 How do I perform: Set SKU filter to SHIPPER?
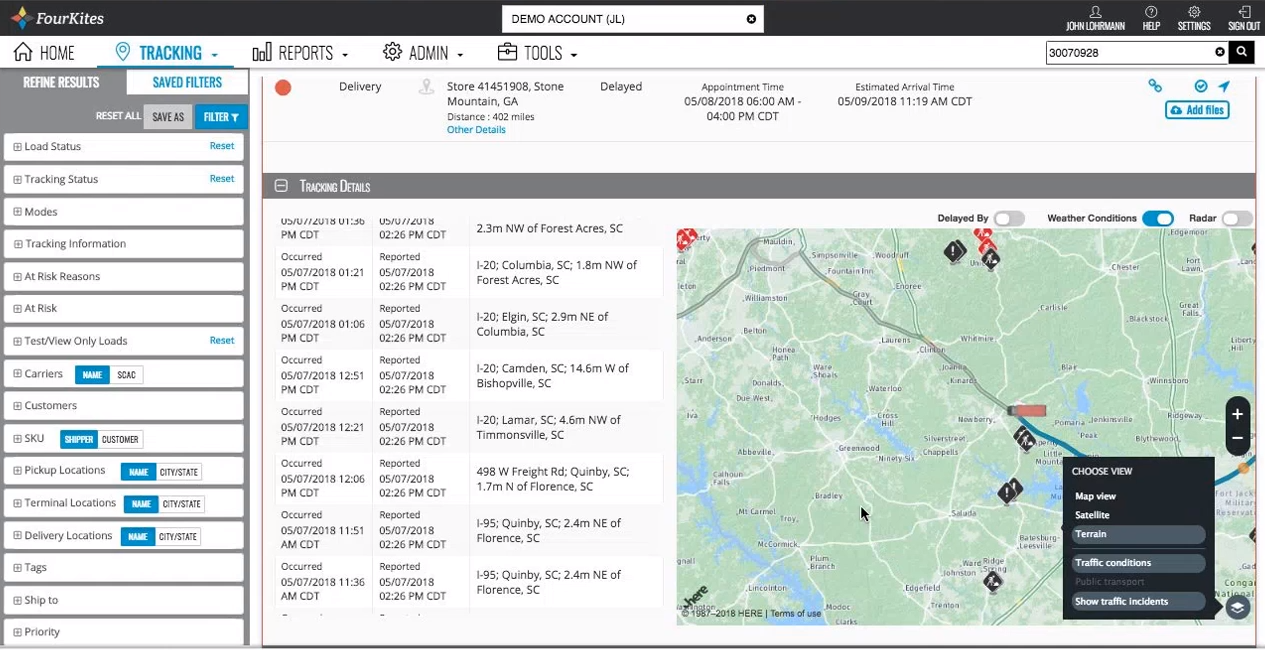[x=78, y=440]
